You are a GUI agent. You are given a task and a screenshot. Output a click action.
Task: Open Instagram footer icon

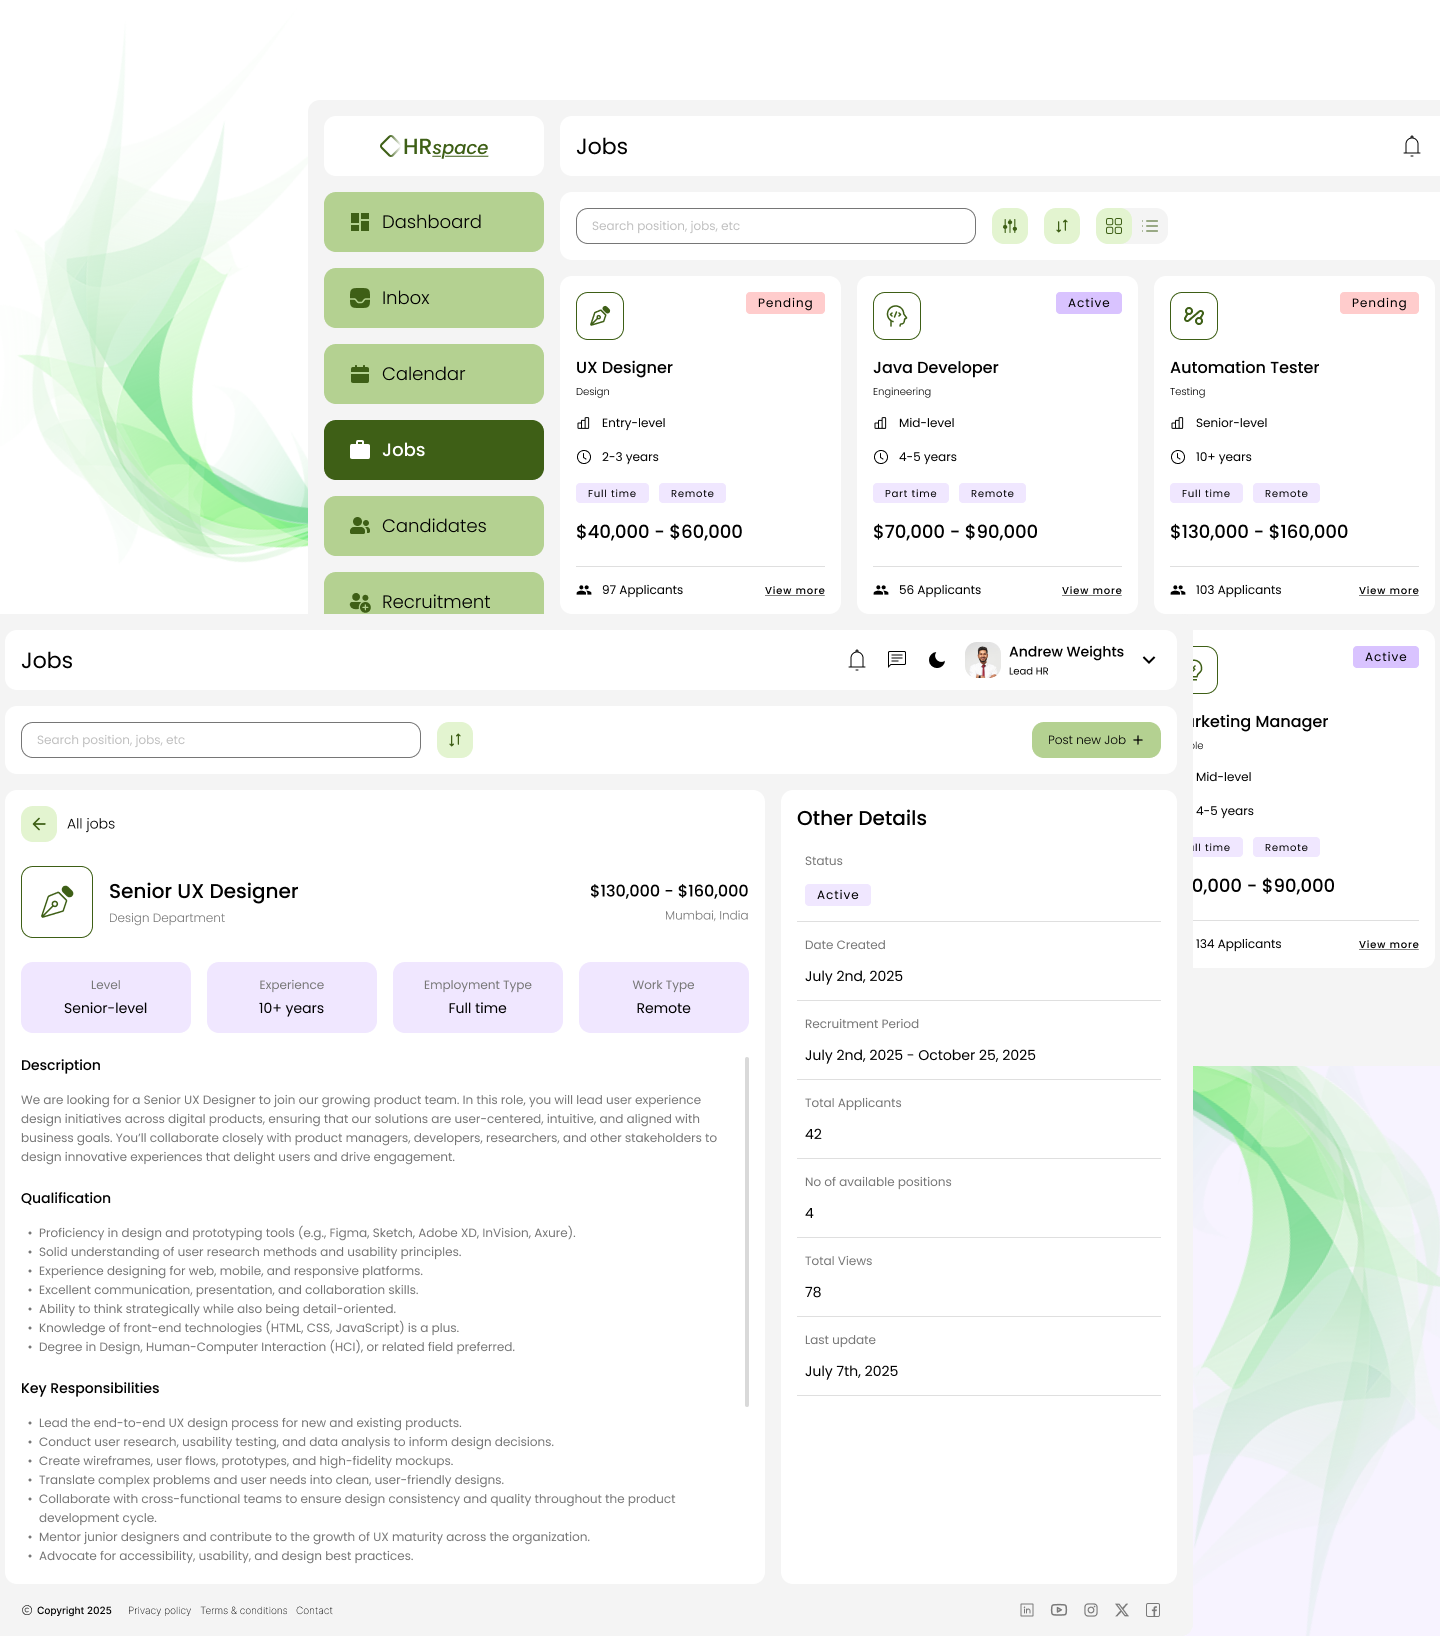coord(1091,1610)
